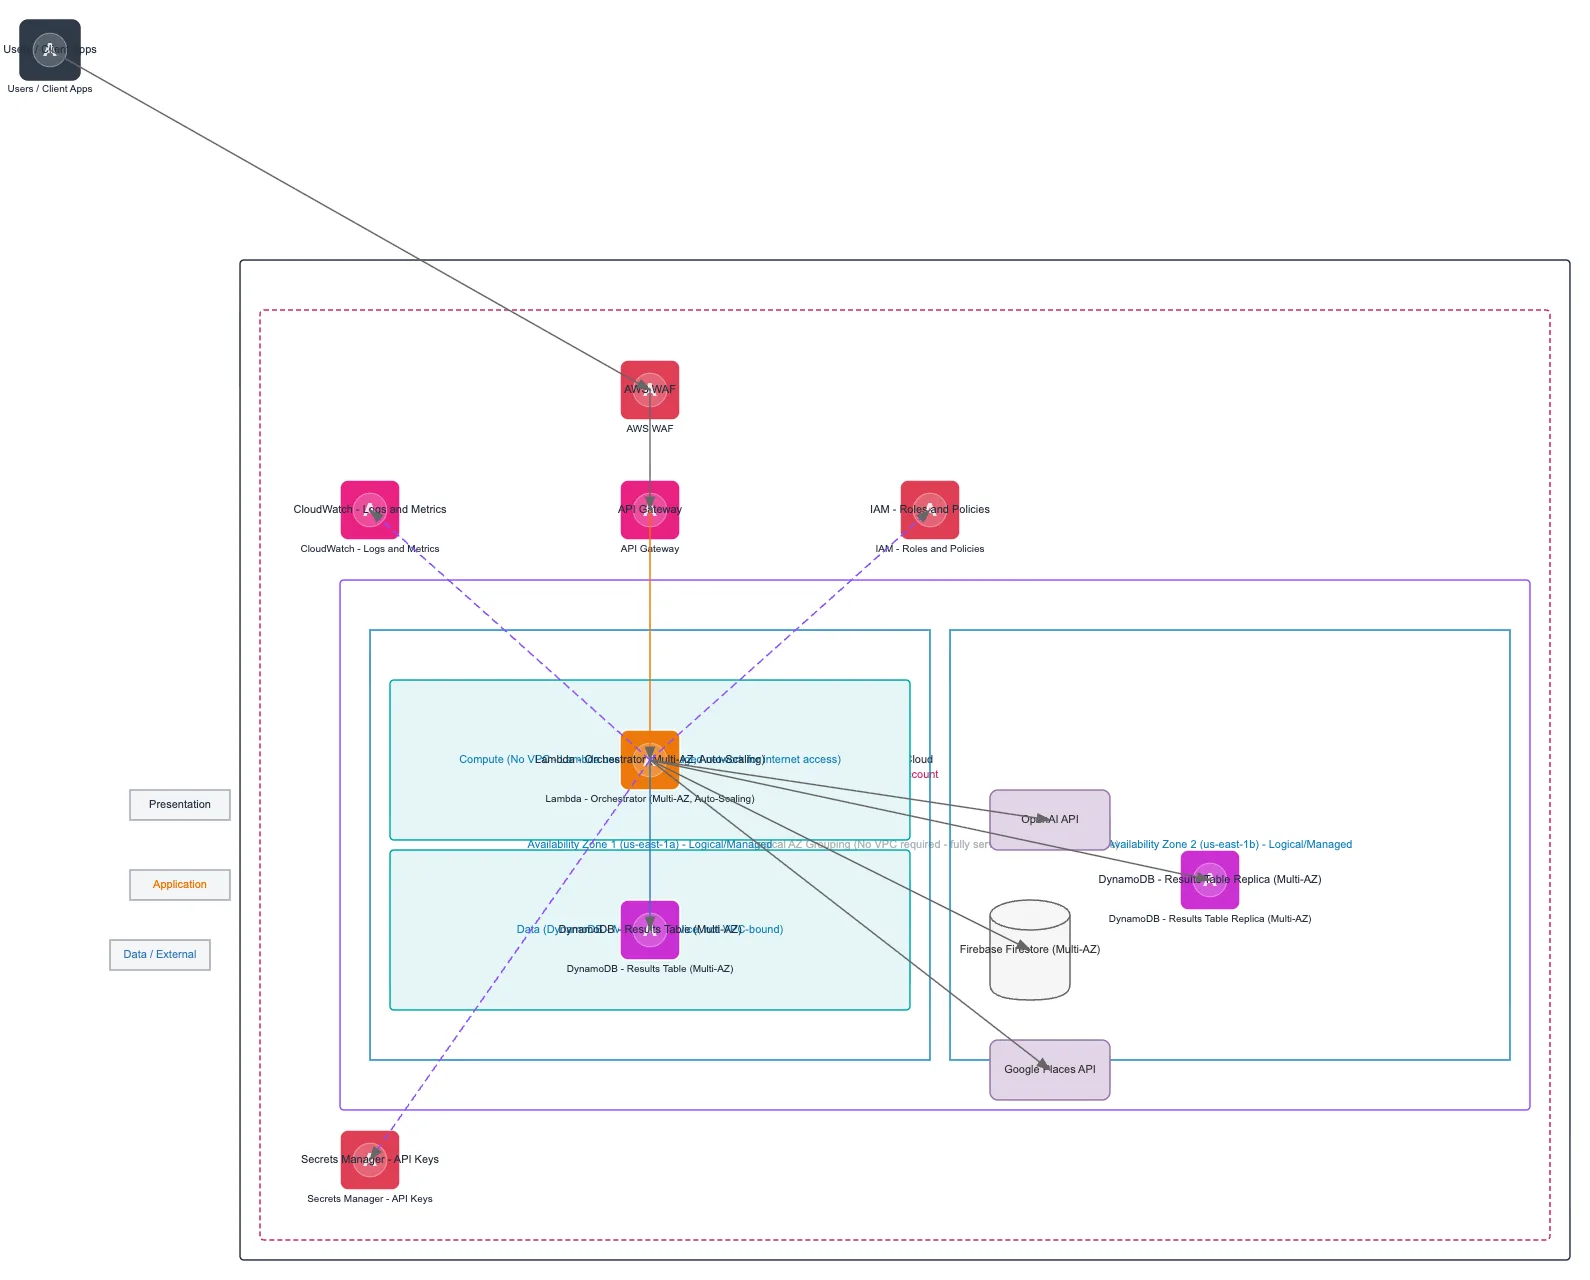Select 'Lambda - Orchestrator (Multi-AZ, Auto-Scaling)' caption below icon
The width and height of the screenshot is (1590, 1280).
coord(650,799)
